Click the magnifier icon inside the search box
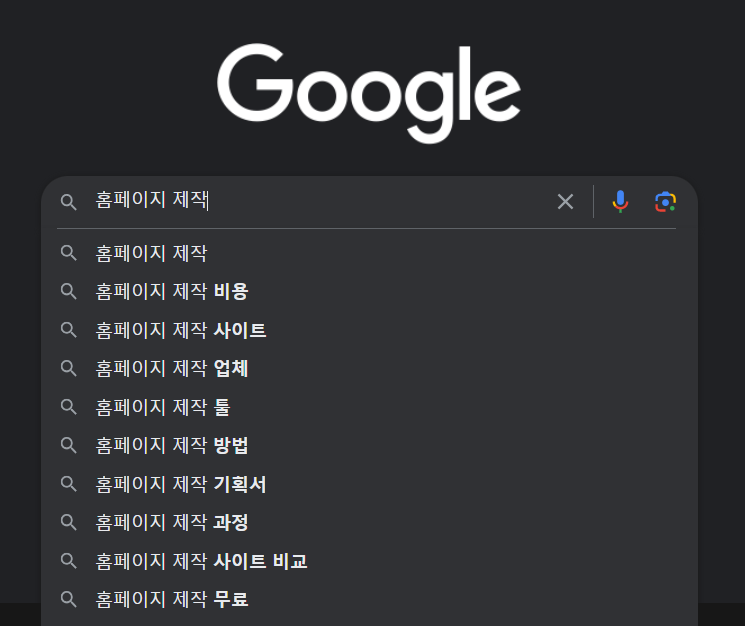 [x=68, y=202]
